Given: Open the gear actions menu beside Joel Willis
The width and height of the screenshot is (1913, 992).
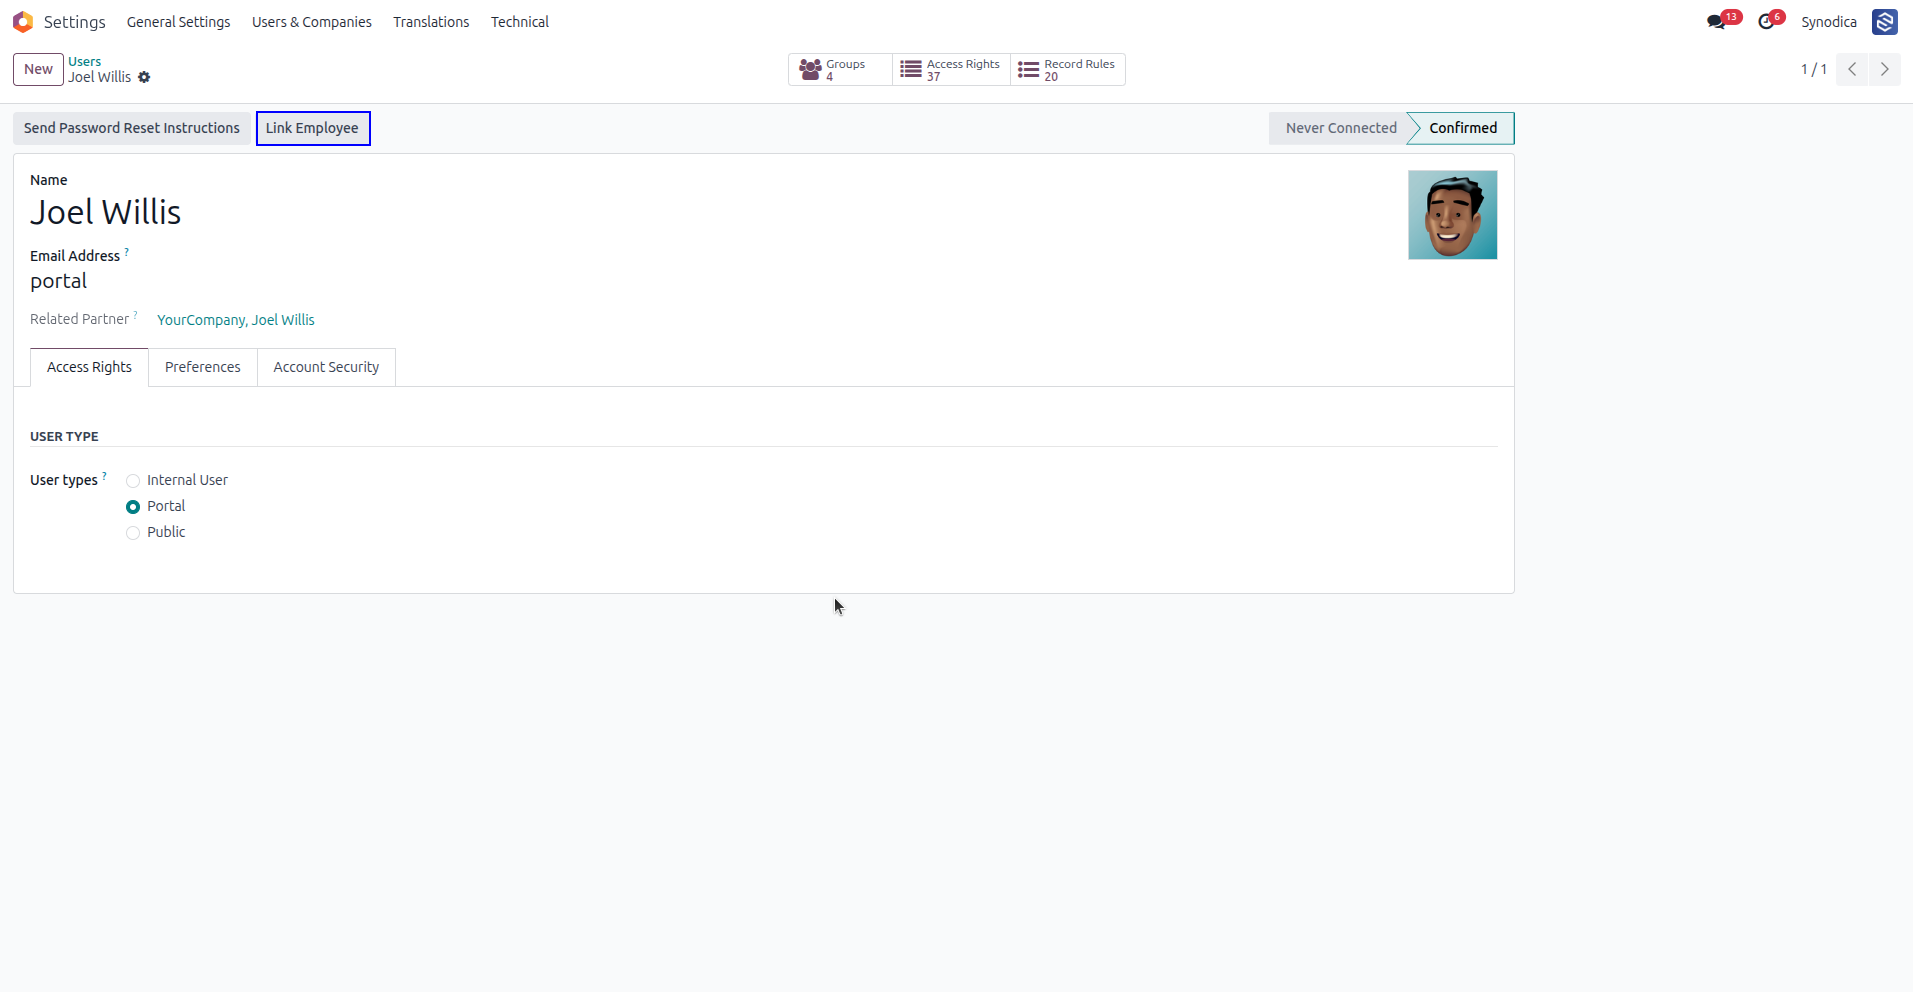Looking at the screenshot, I should click(144, 77).
